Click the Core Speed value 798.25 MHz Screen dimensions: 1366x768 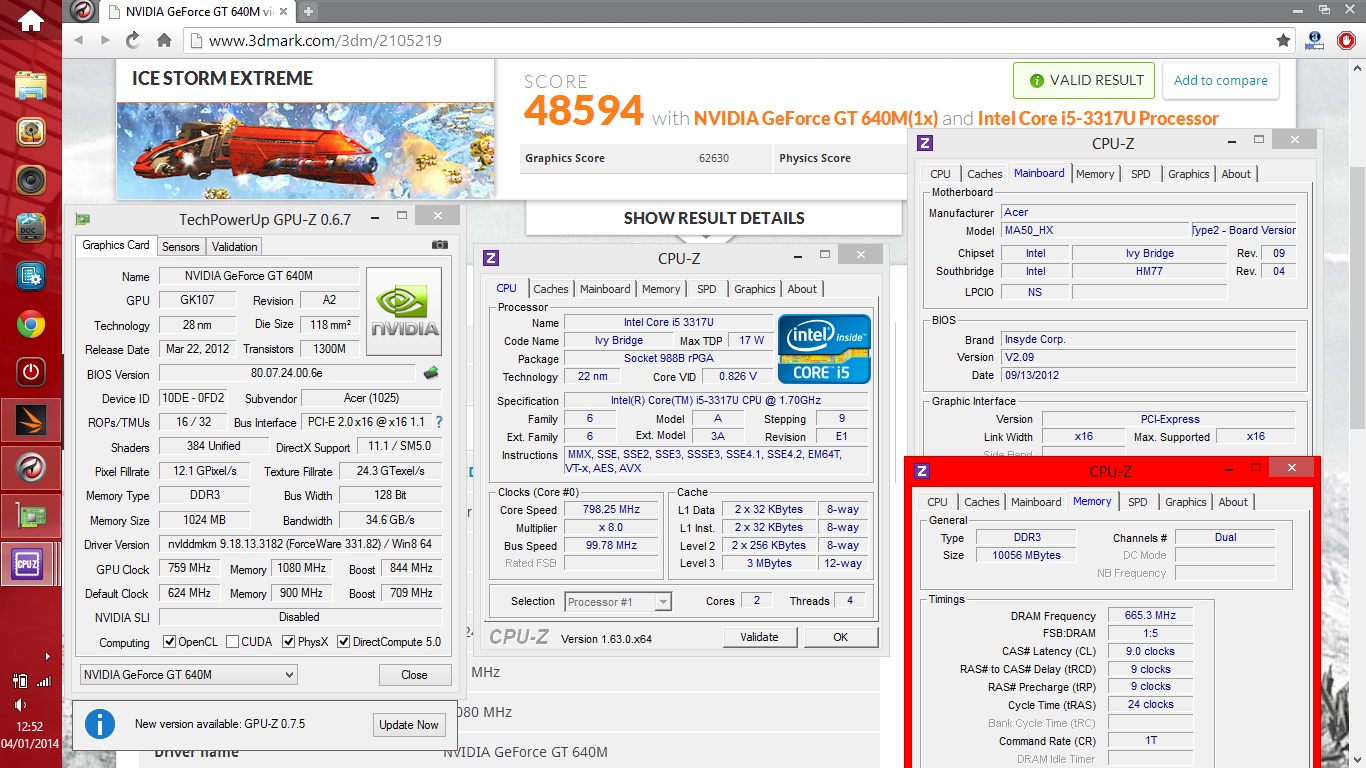[610, 510]
